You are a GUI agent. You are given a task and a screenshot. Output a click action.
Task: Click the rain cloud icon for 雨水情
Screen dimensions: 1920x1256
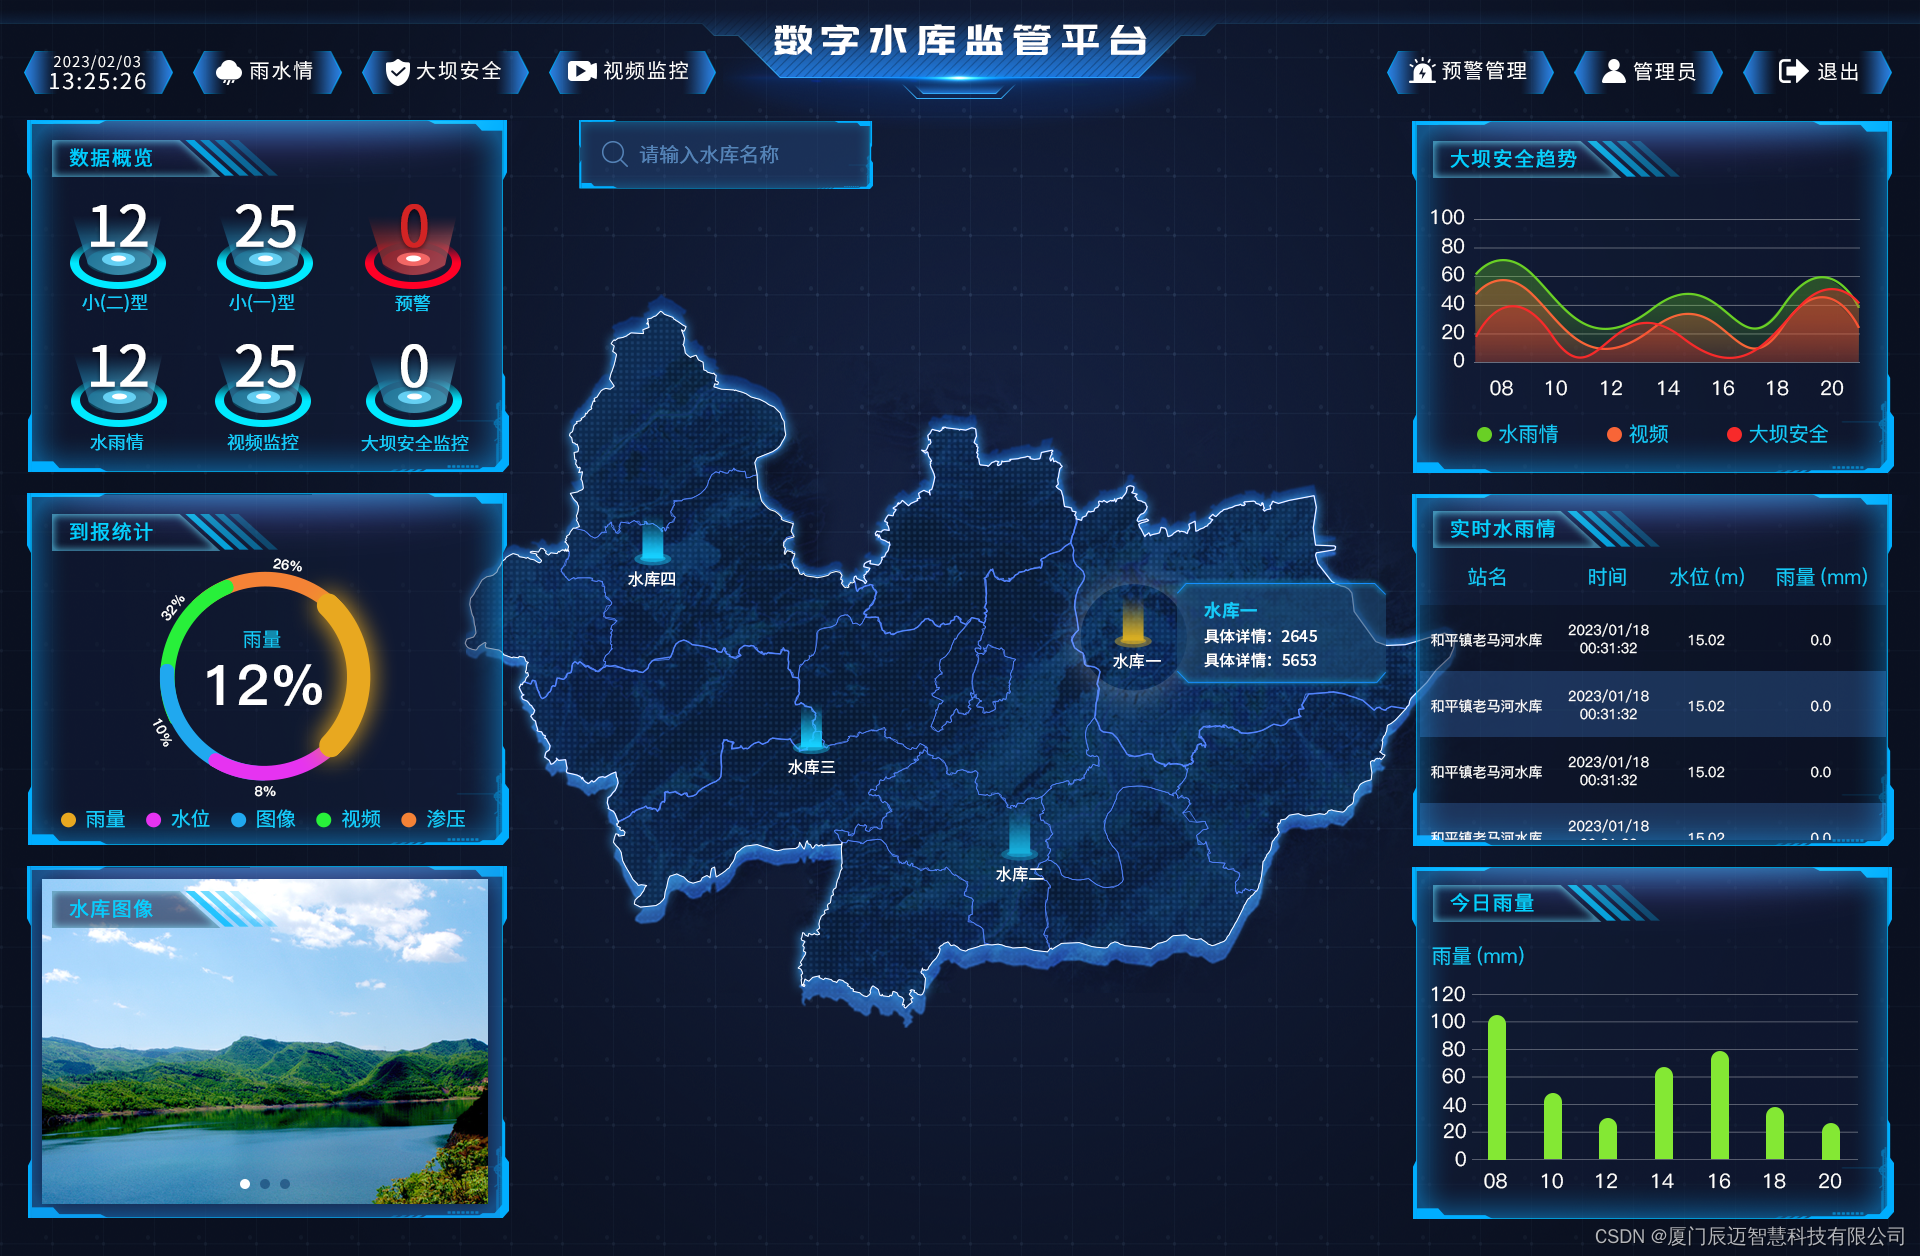click(x=229, y=72)
